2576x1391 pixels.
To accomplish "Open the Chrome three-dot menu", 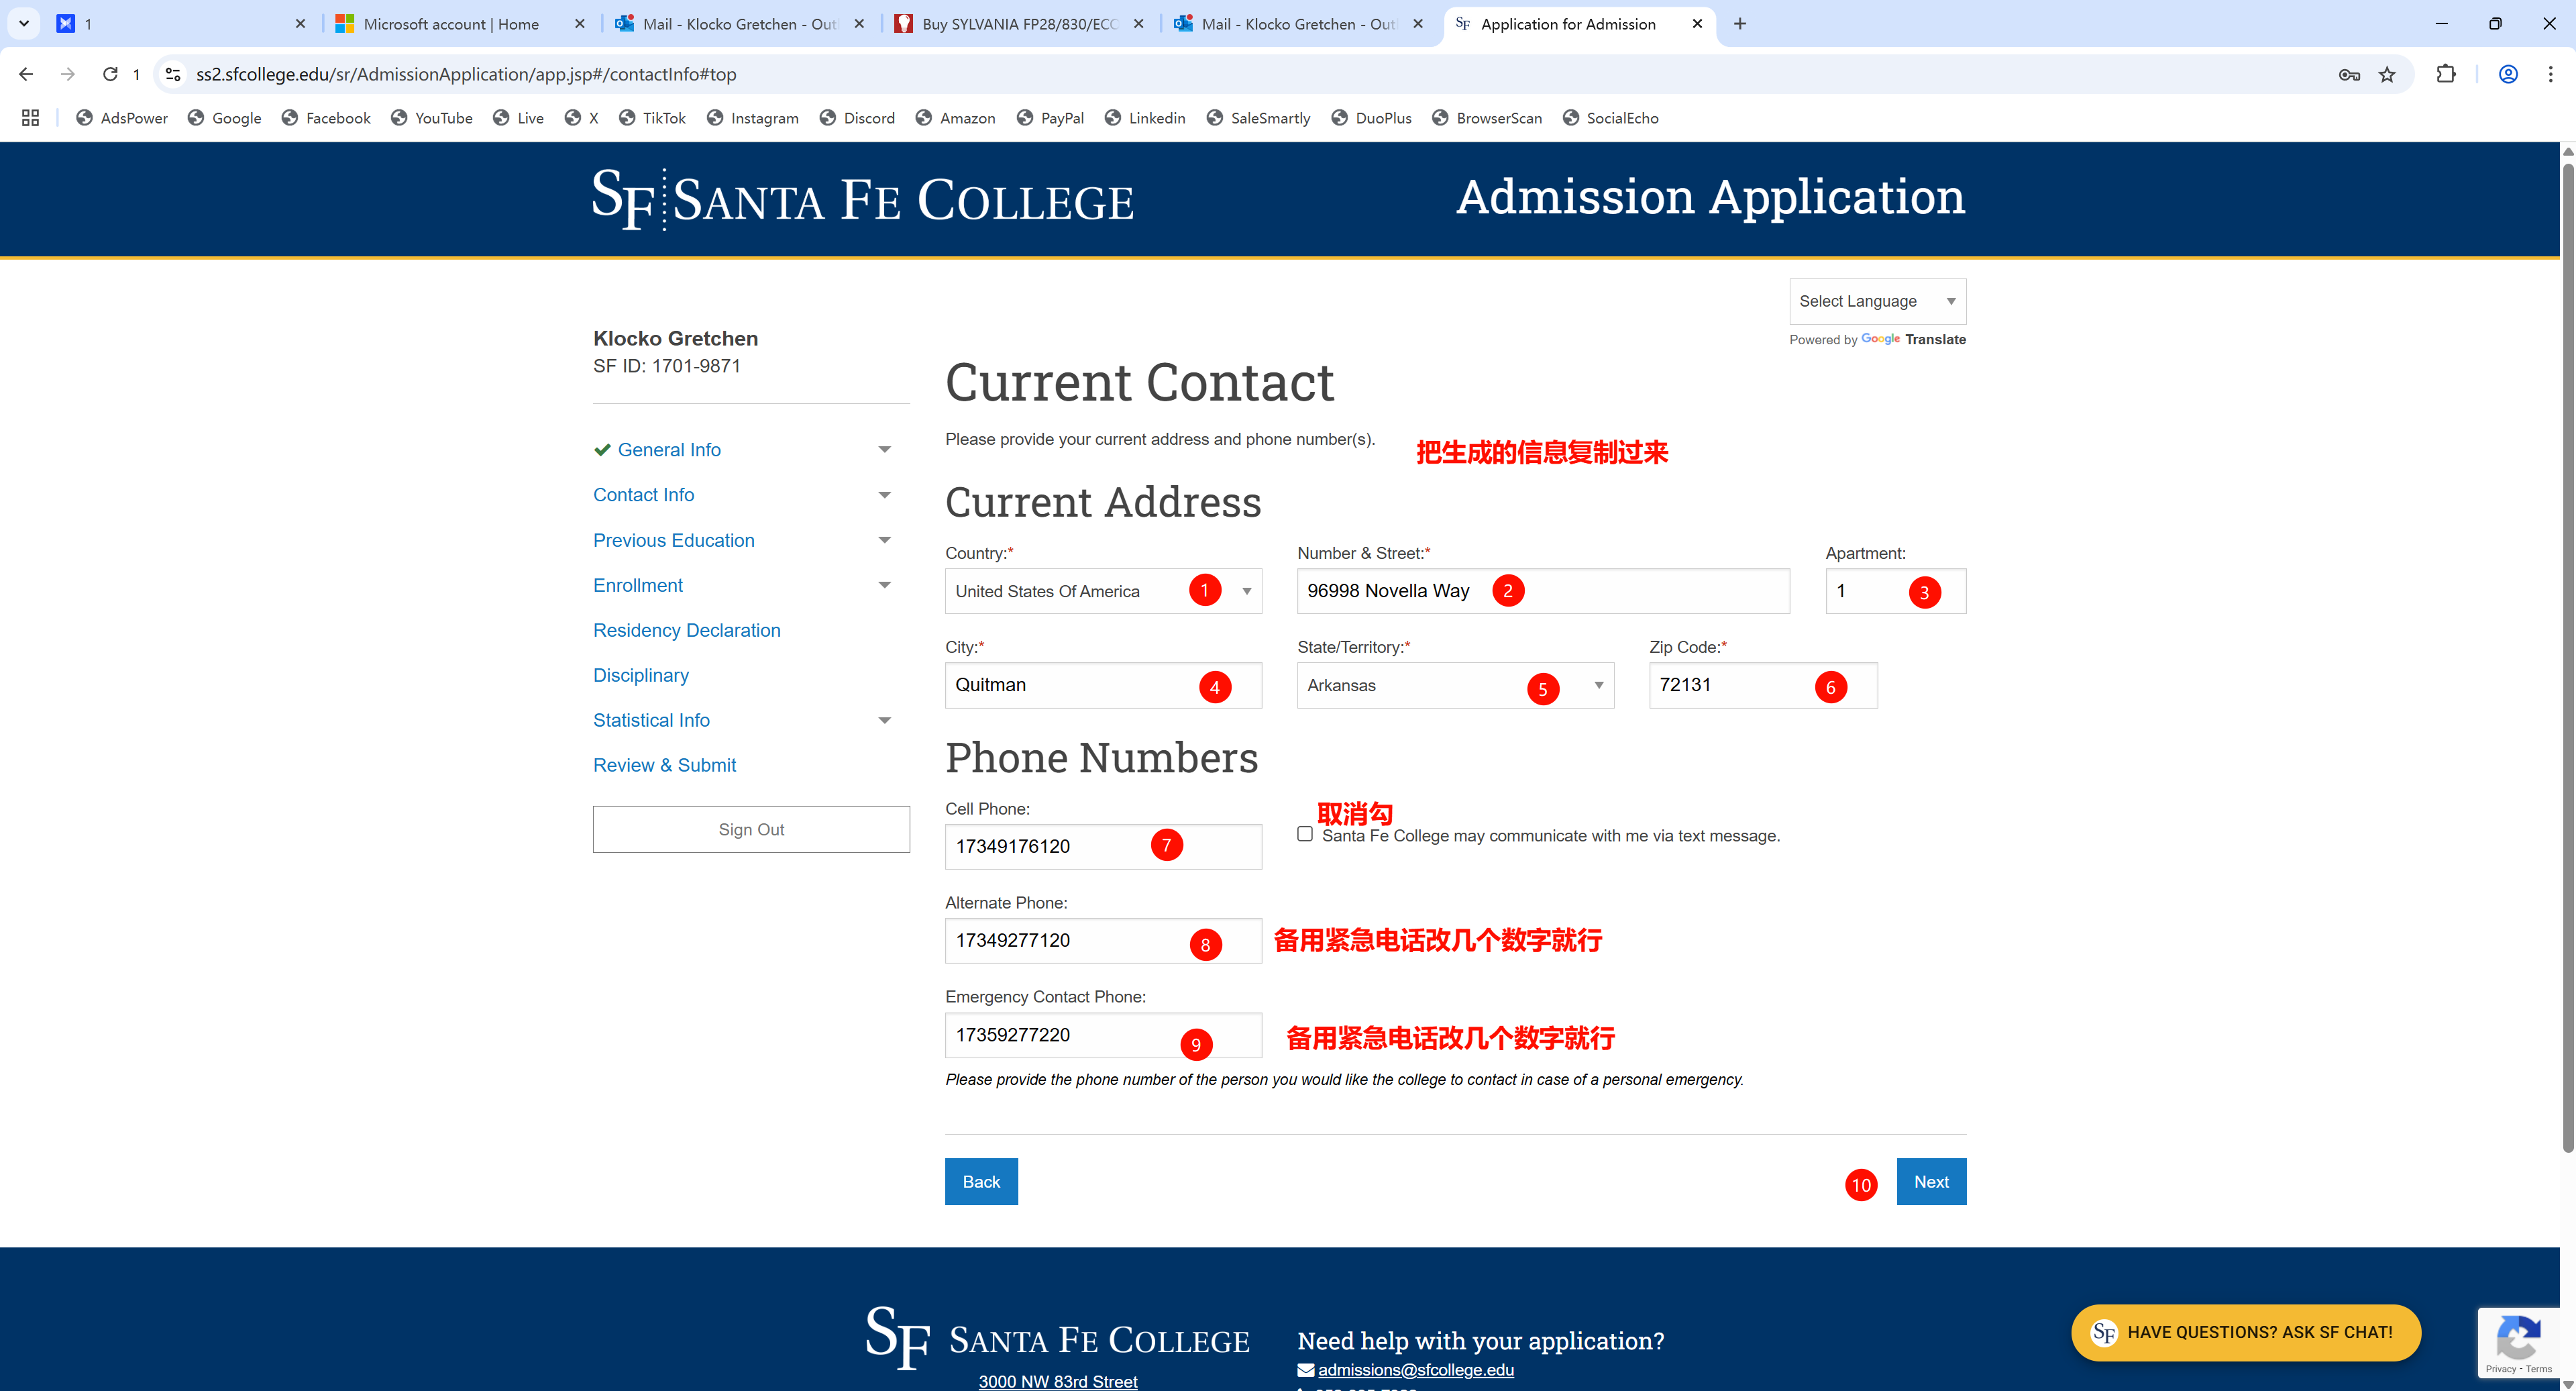I will [2550, 74].
